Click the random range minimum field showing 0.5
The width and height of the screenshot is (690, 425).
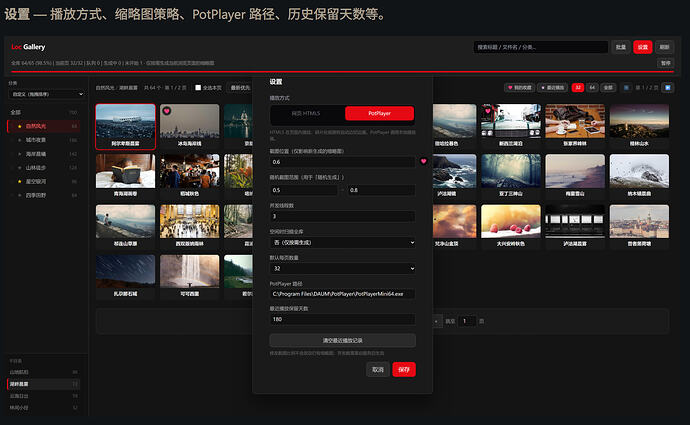[303, 190]
